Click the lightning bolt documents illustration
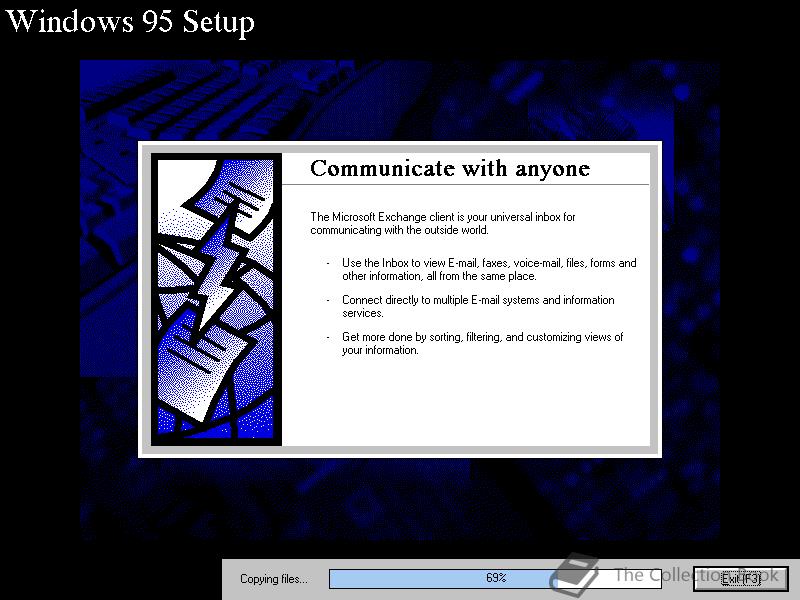 [x=216, y=299]
